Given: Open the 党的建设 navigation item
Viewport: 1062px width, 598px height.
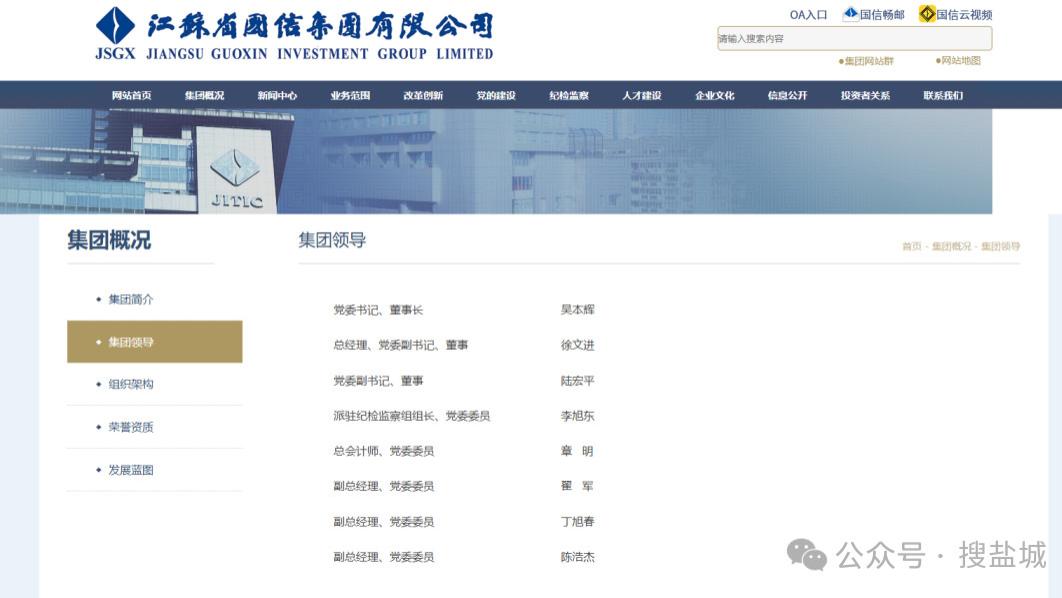Looking at the screenshot, I should pos(496,95).
